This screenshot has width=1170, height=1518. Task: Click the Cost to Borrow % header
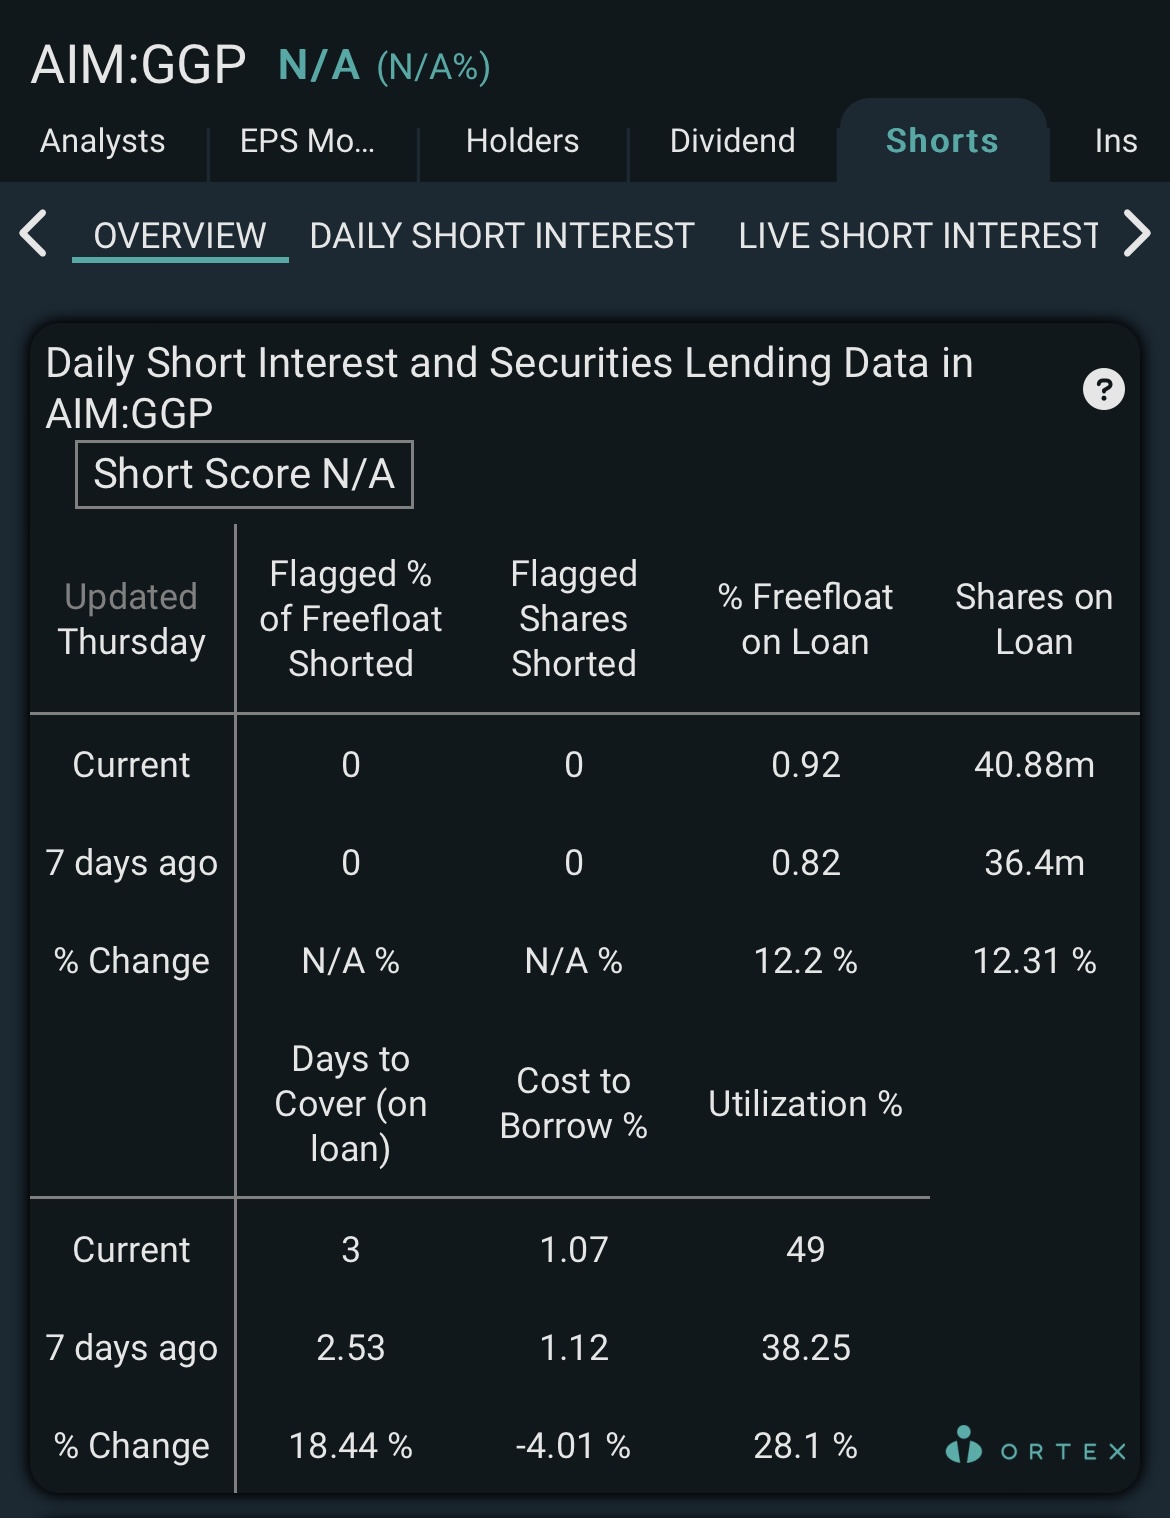pos(574,1104)
